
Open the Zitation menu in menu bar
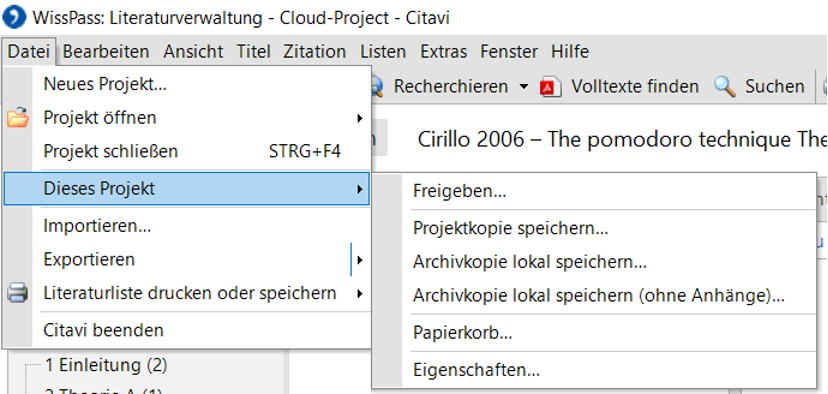pos(315,52)
